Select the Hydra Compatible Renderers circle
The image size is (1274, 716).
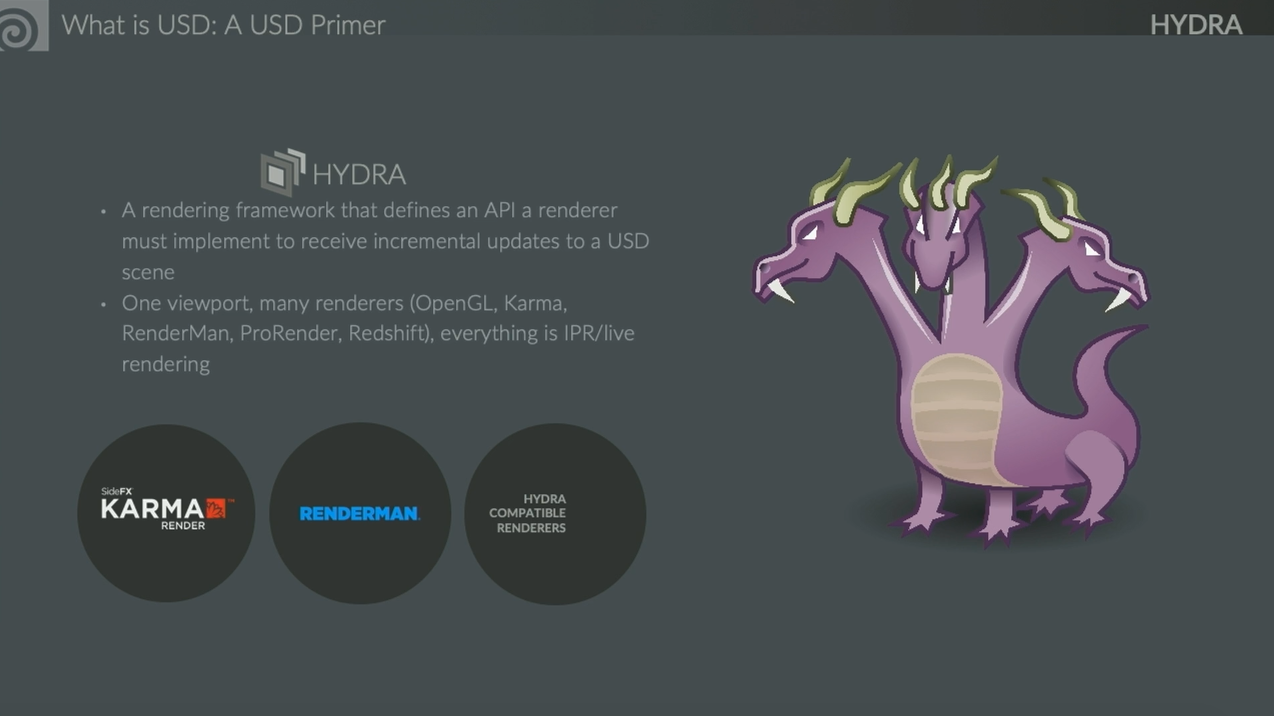point(555,513)
